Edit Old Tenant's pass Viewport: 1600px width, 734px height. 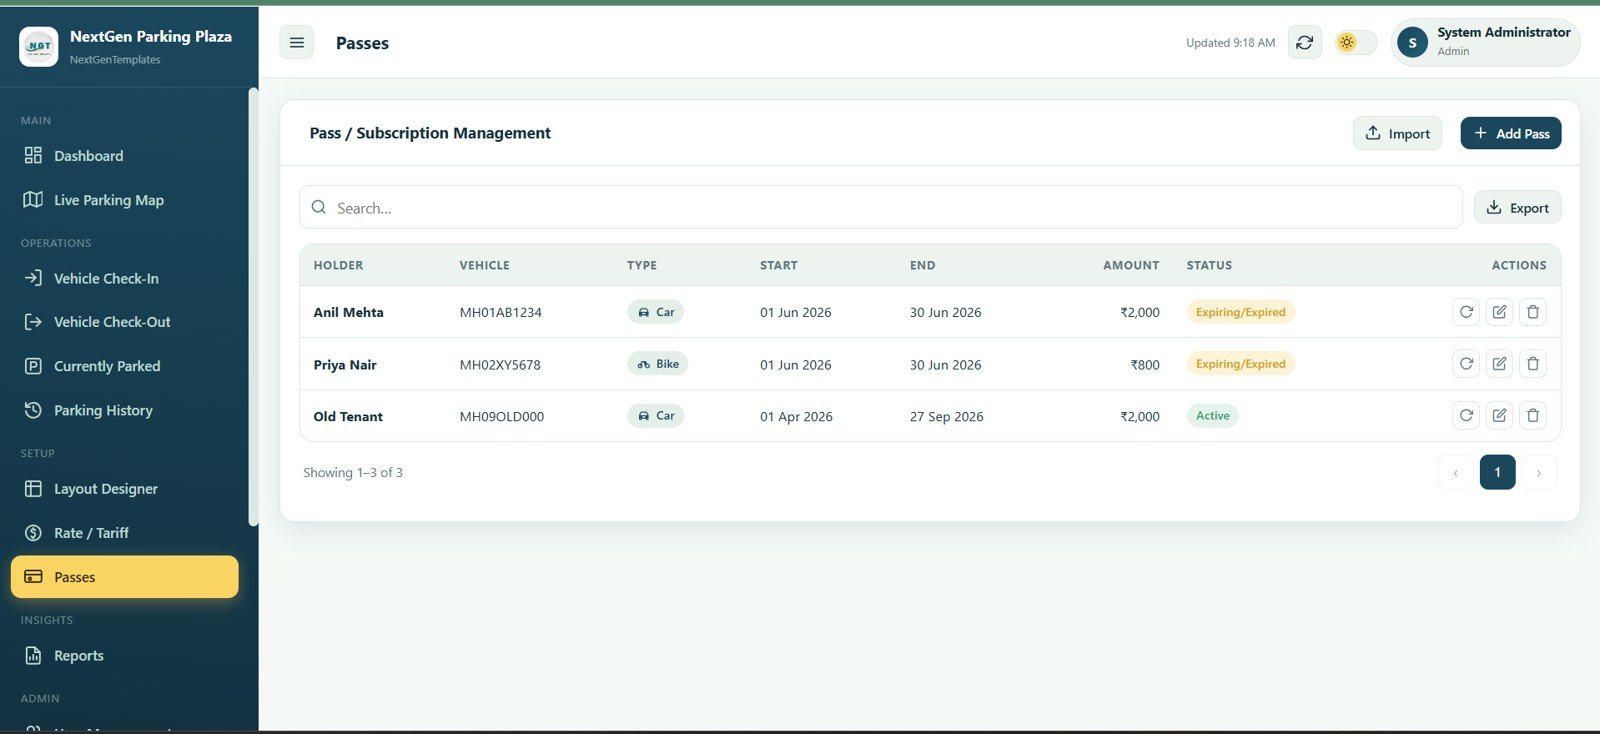point(1499,415)
